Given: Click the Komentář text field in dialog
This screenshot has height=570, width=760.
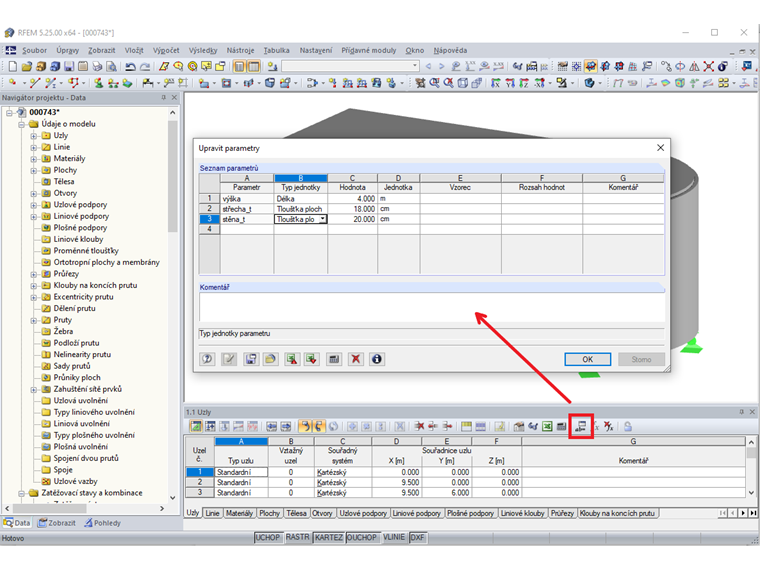Looking at the screenshot, I should [x=431, y=307].
